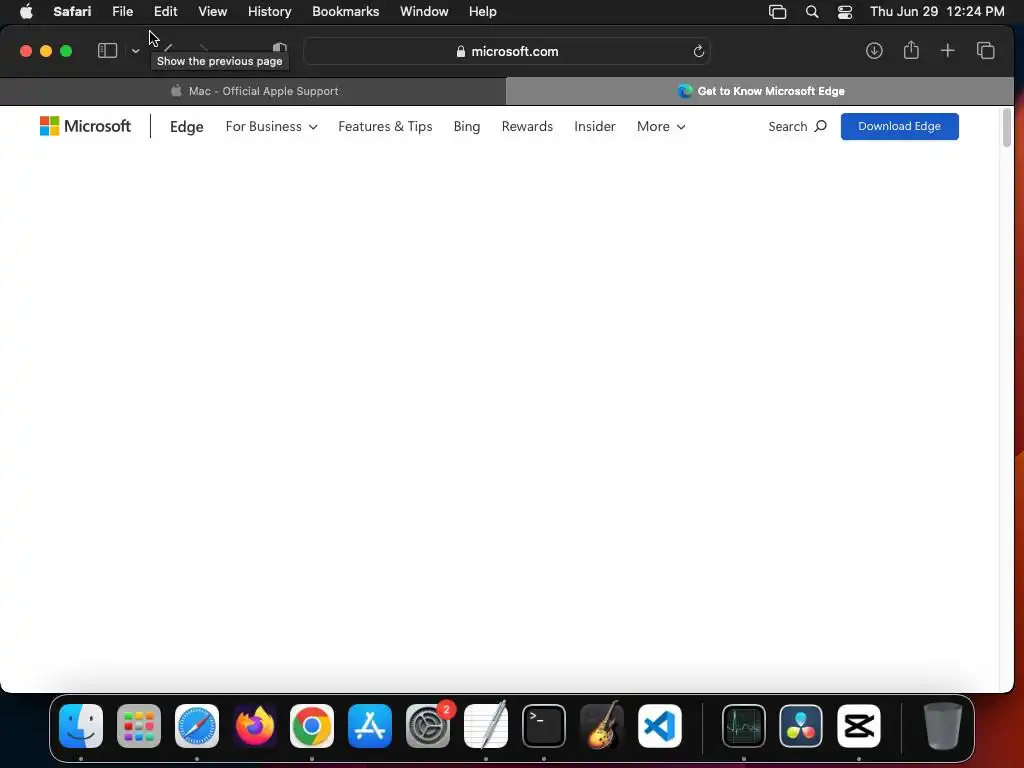
Task: Open the App Store from the Dock
Action: click(370, 726)
